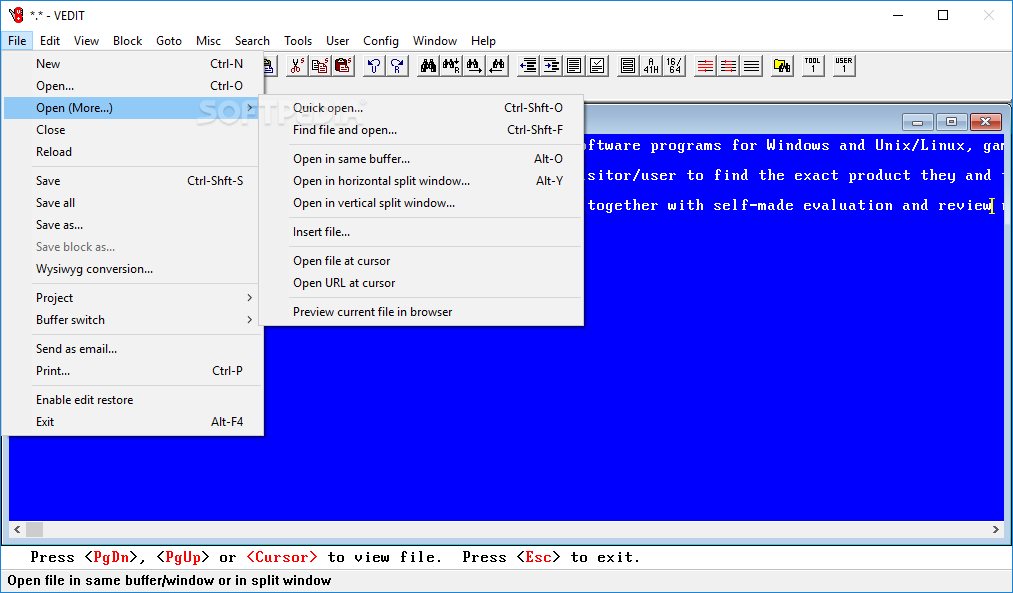
Task: Select Send as email... entry
Action: 133,348
